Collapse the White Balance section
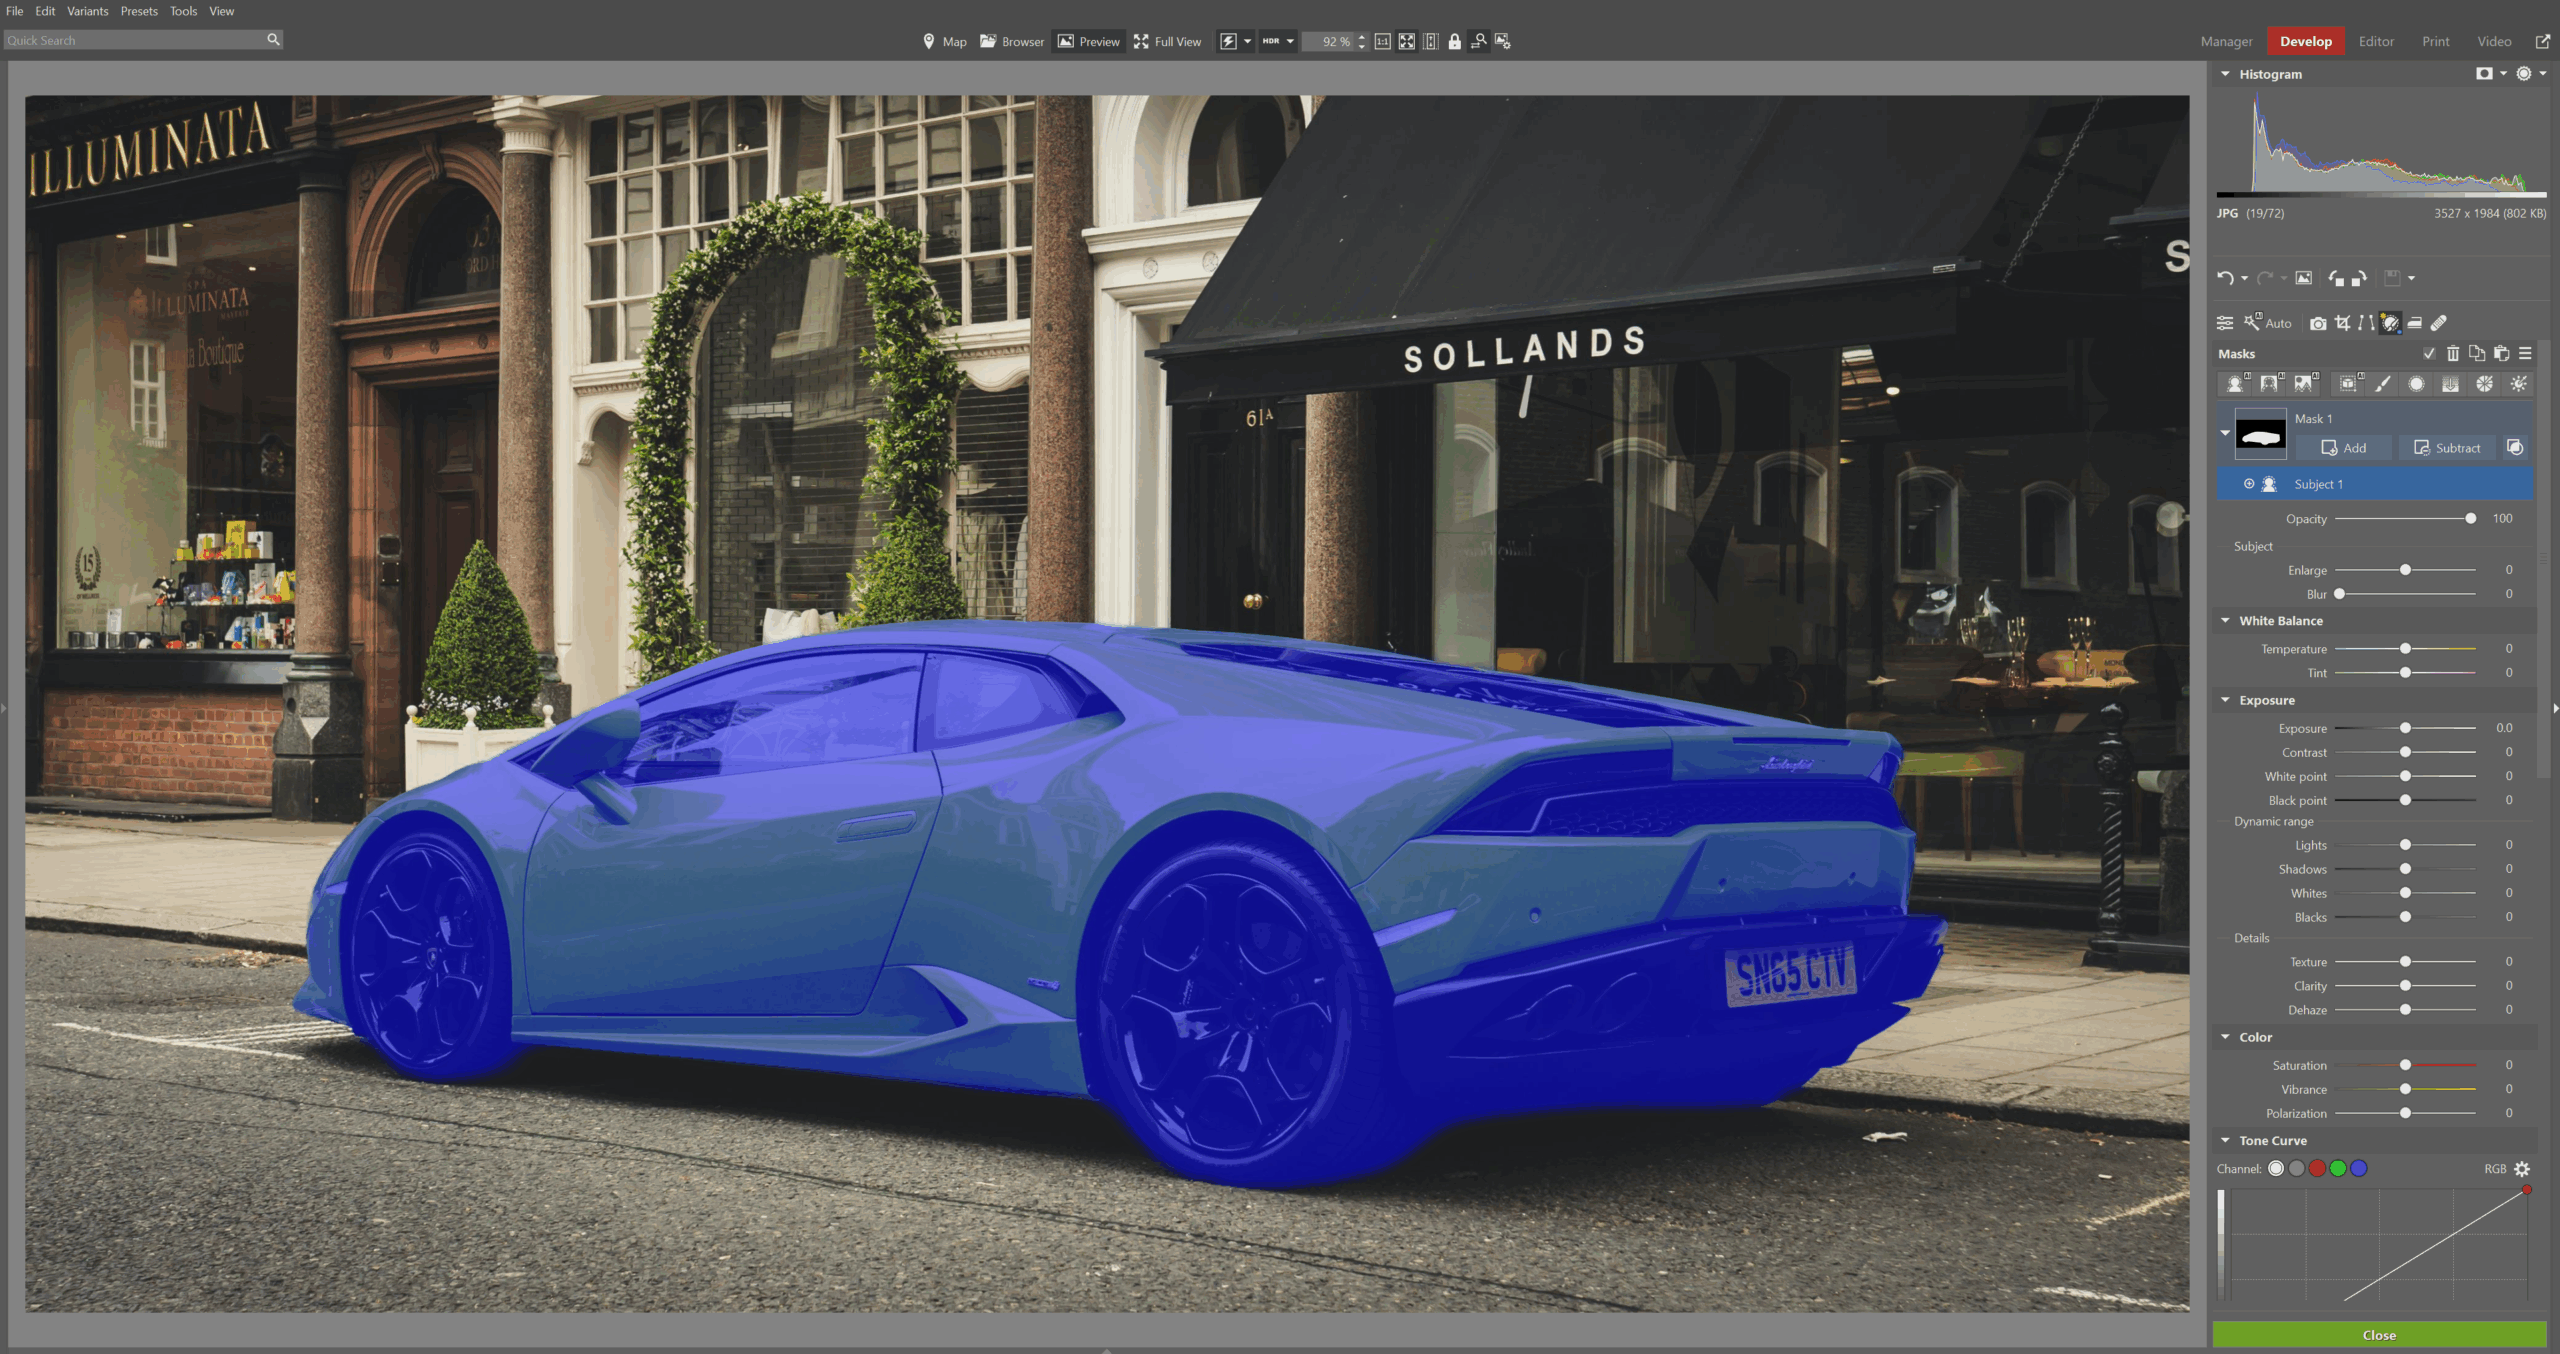Screen dimensions: 2560x1354 coord(2225,621)
